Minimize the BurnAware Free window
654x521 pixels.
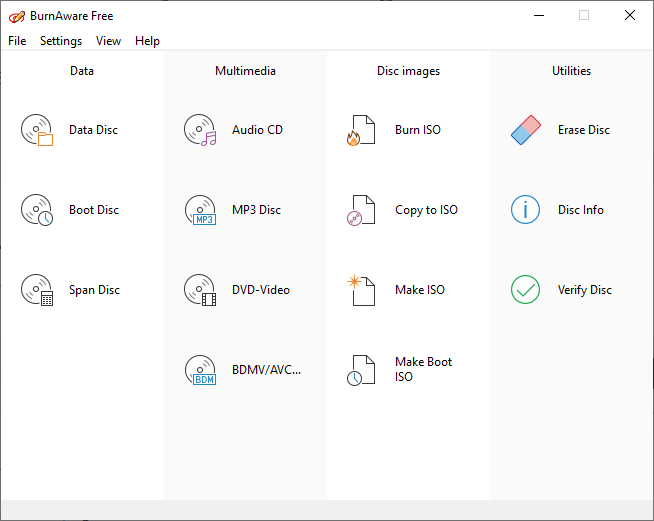(x=539, y=16)
